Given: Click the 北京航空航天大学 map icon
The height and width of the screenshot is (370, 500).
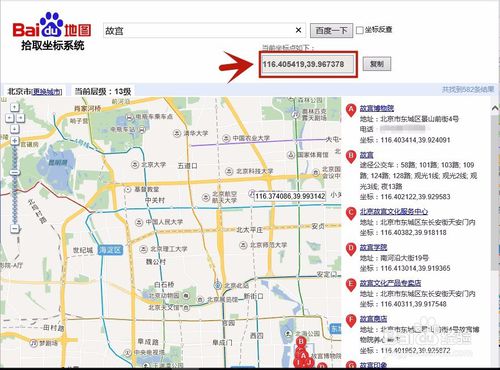Looking at the screenshot, I should [206, 197].
